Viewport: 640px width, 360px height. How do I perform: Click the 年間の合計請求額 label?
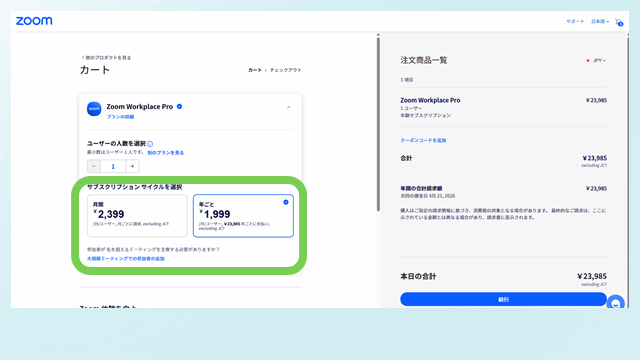421,188
